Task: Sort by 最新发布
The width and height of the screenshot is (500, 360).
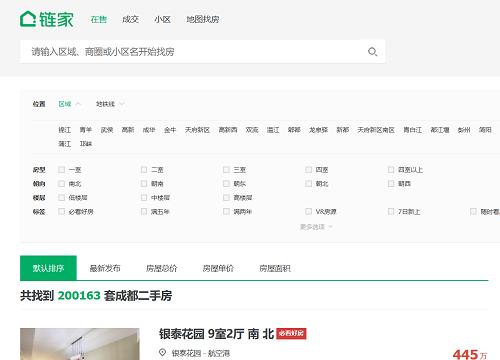Action: [x=105, y=268]
